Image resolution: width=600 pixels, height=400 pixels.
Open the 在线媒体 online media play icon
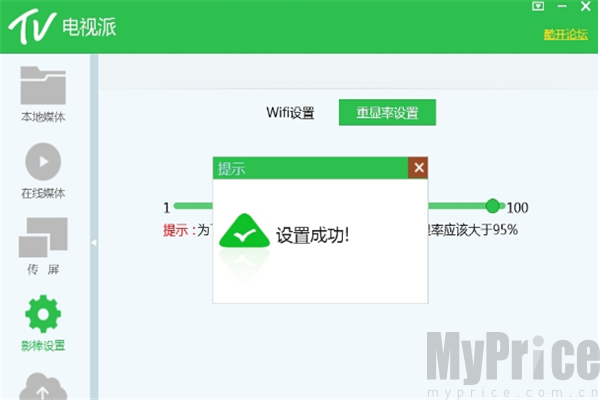43,162
